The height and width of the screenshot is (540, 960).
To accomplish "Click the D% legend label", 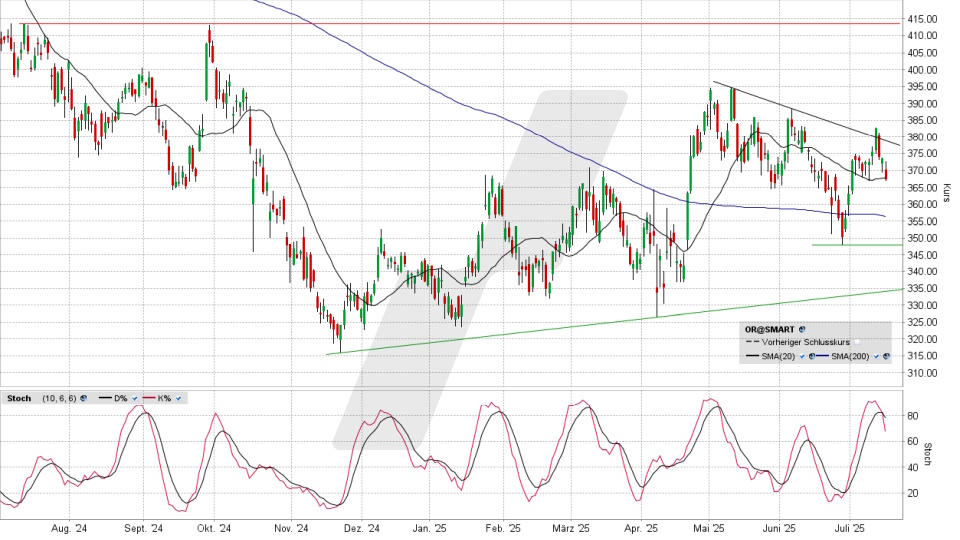I will pyautogui.click(x=121, y=399).
